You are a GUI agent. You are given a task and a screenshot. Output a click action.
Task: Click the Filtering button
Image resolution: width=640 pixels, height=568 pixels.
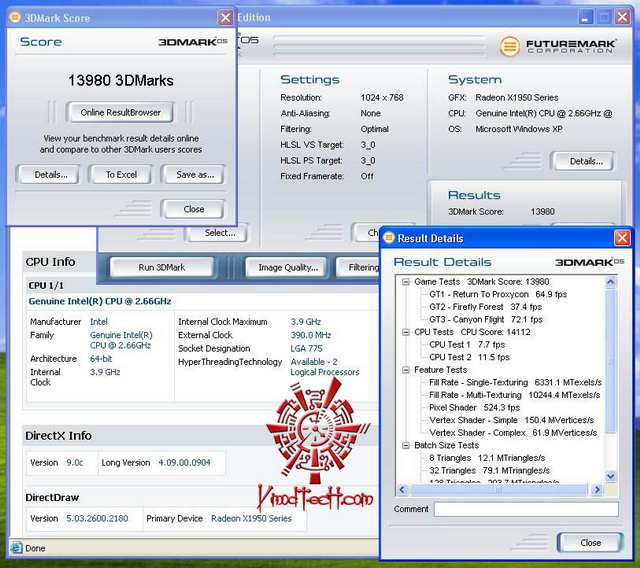tap(360, 268)
